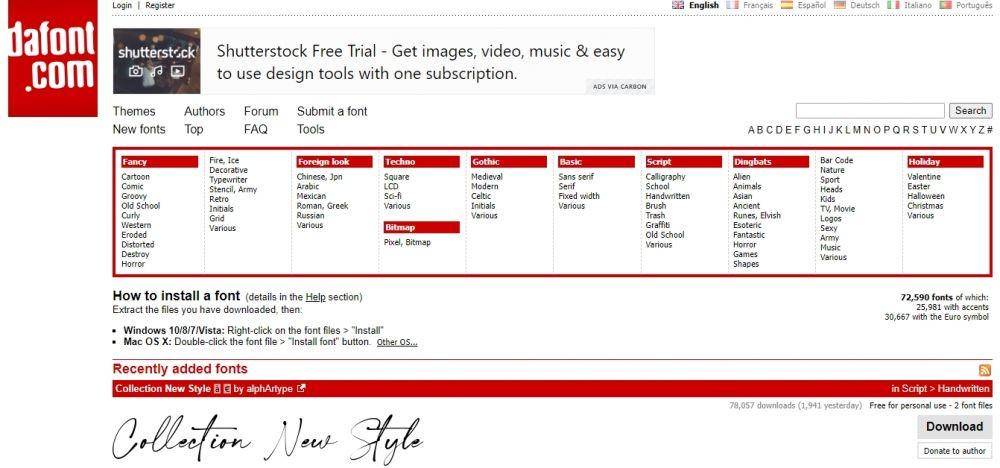Focus the font search input field
Image resolution: width=1000 pixels, height=468 pixels.
click(x=870, y=111)
